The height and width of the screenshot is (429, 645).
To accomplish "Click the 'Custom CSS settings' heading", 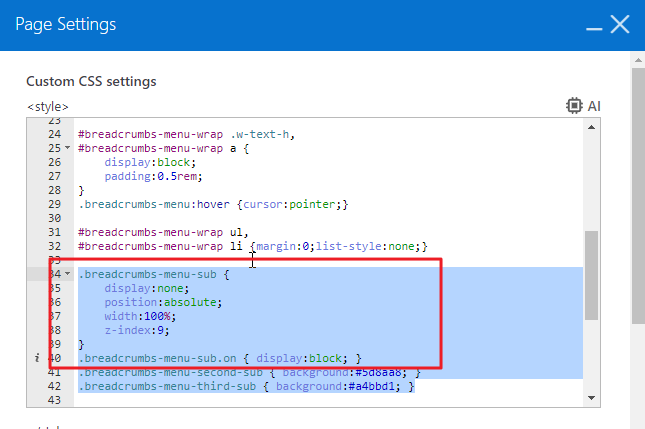I will click(91, 81).
